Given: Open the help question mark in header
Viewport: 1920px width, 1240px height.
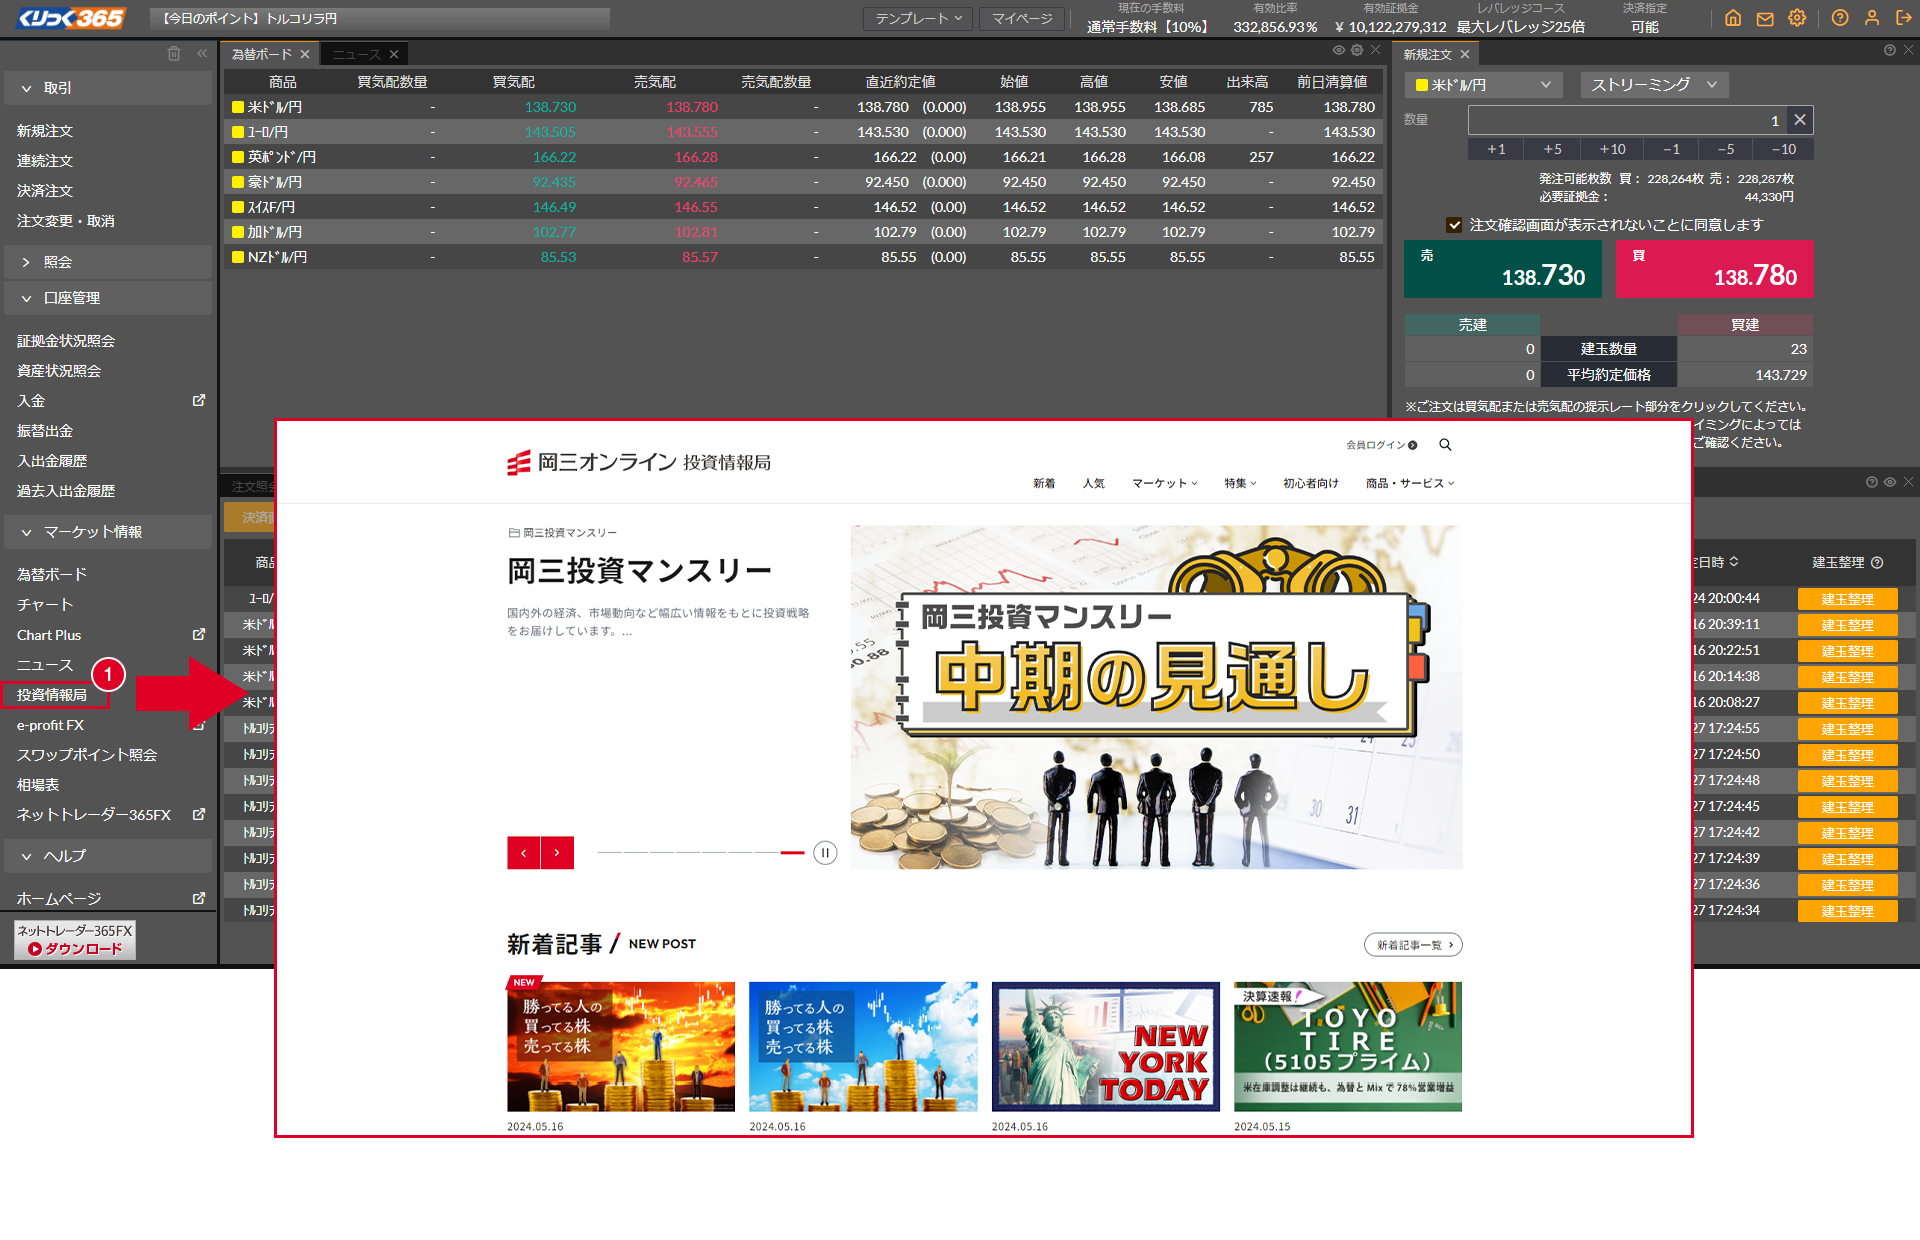Looking at the screenshot, I should (1840, 18).
